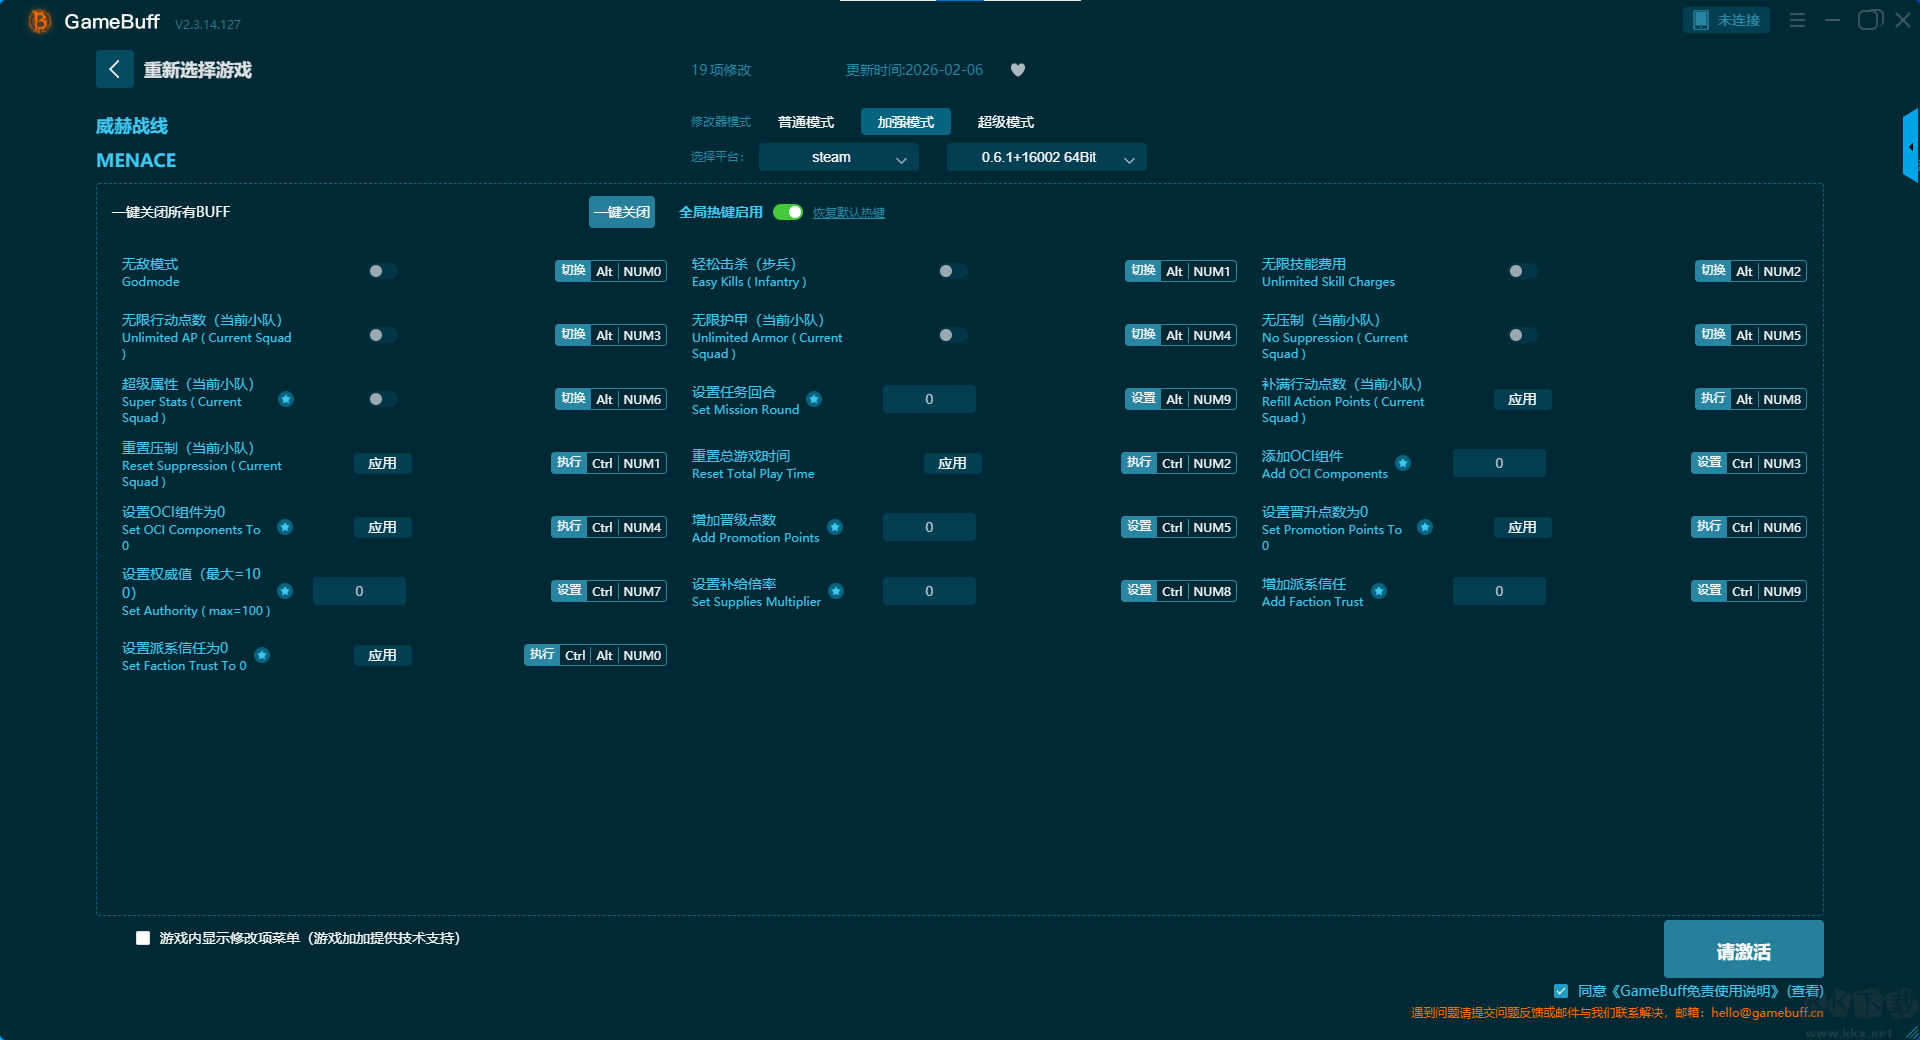Viewport: 1920px width, 1040px height.
Task: Apply Set Promotion Points To 0
Action: 1522,527
